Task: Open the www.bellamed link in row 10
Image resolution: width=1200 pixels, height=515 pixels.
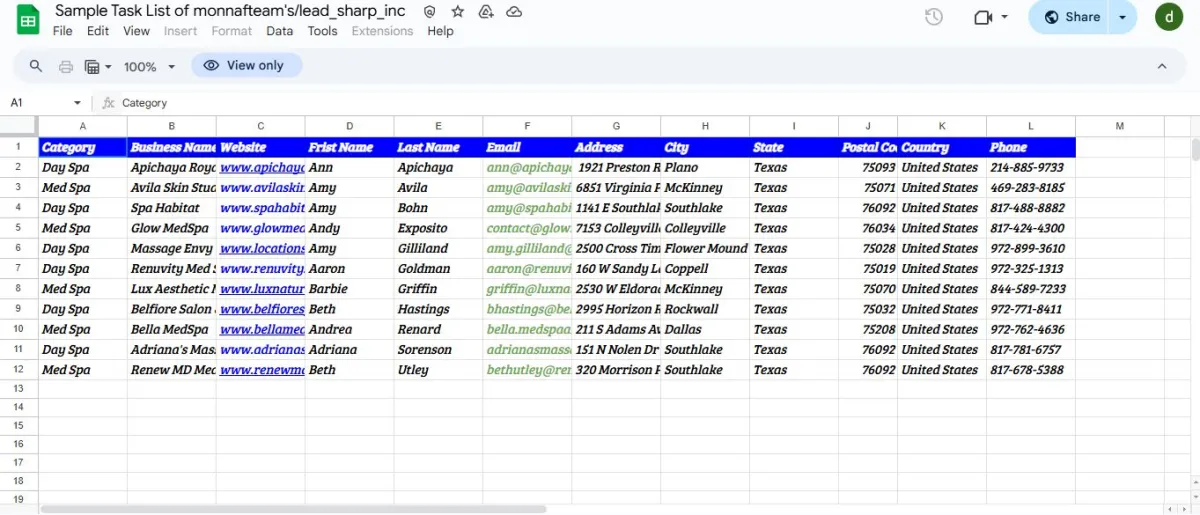Action: (x=262, y=330)
